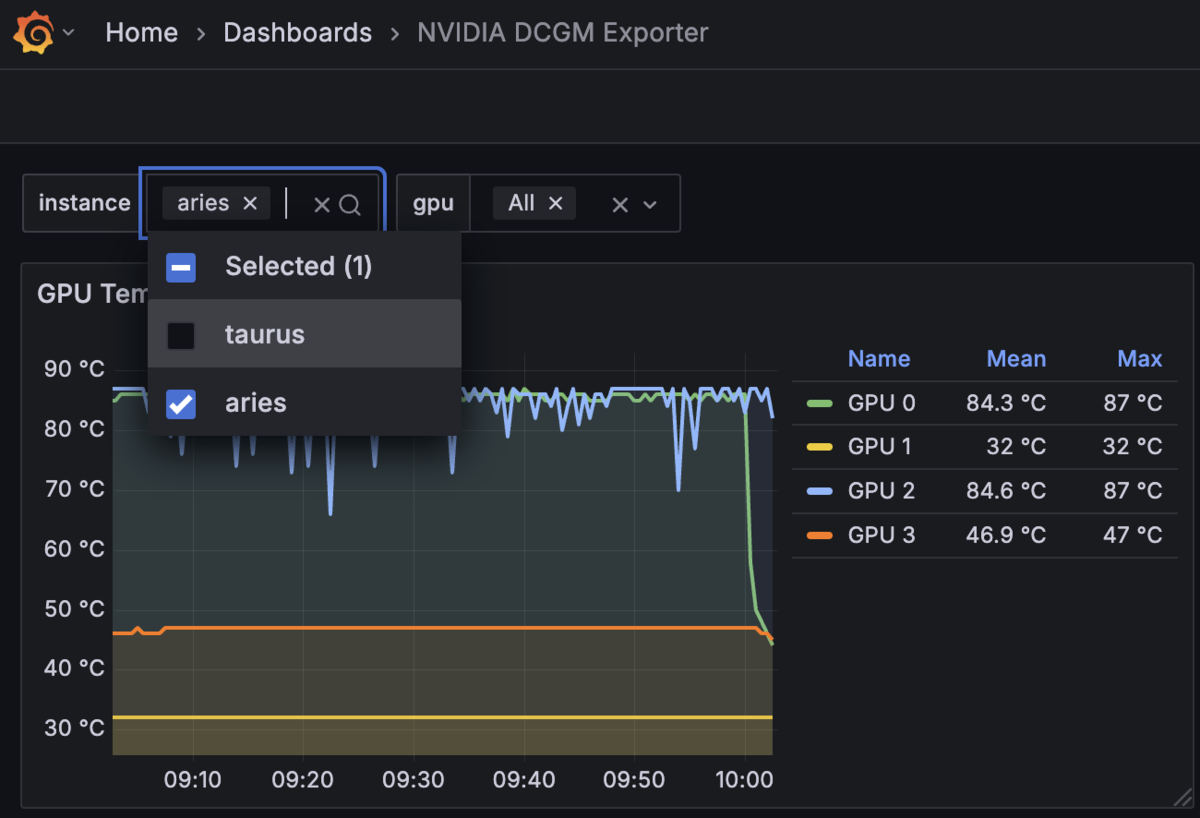
Task: Click the 46.9 °C mean value for GPU 3
Action: tap(1006, 535)
